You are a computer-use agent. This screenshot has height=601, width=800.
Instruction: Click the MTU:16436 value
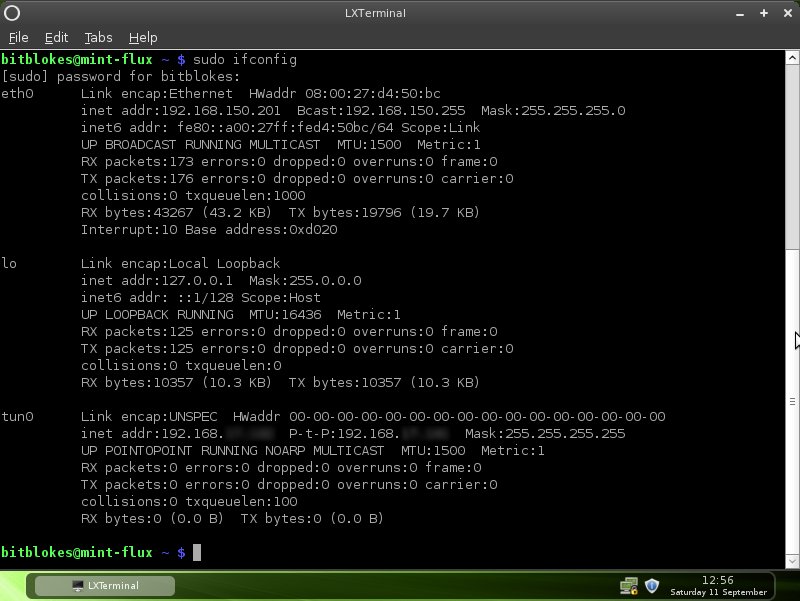coord(285,315)
